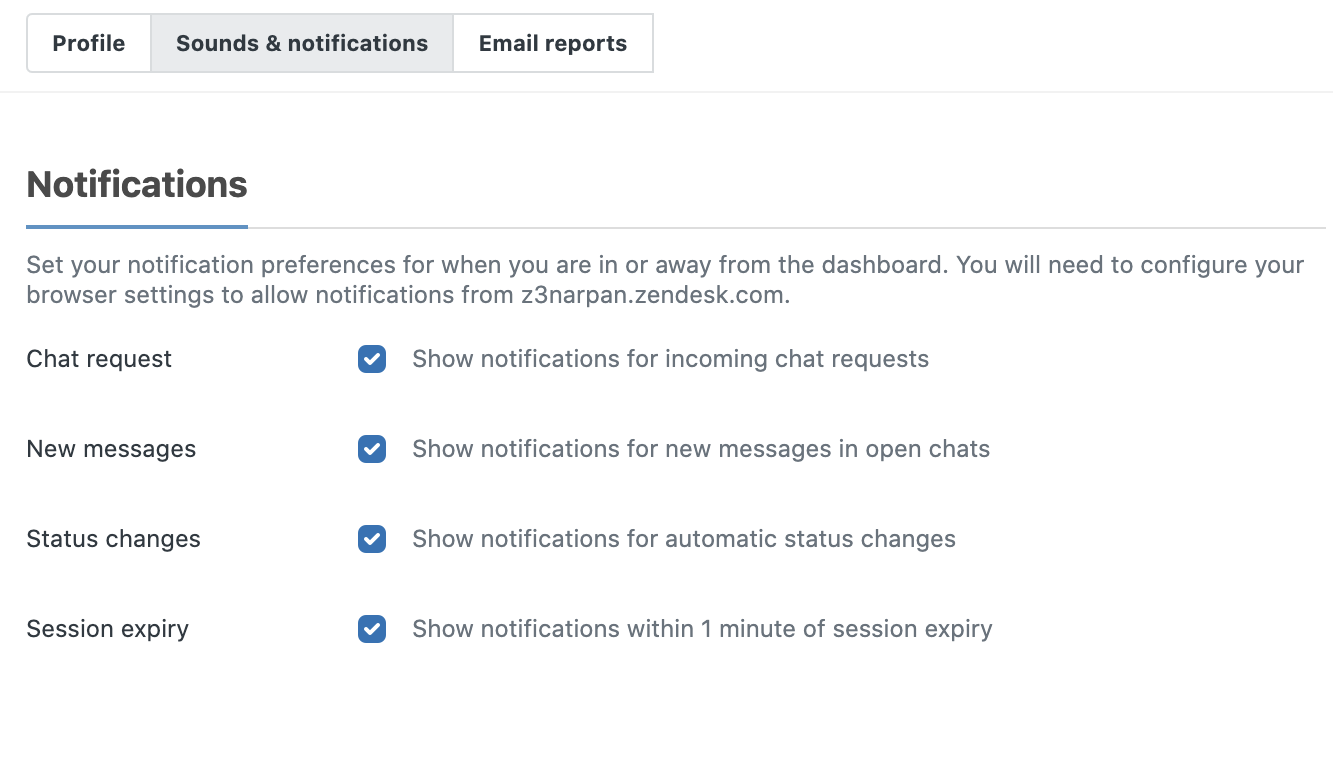The width and height of the screenshot is (1333, 759).
Task: Disable the New messages notifications checkbox
Action: (x=372, y=449)
